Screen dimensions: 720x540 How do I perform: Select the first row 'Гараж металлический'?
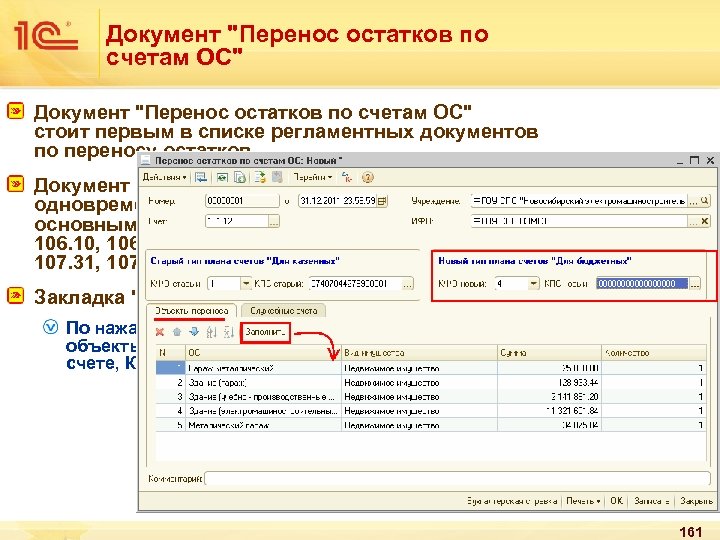(x=430, y=368)
